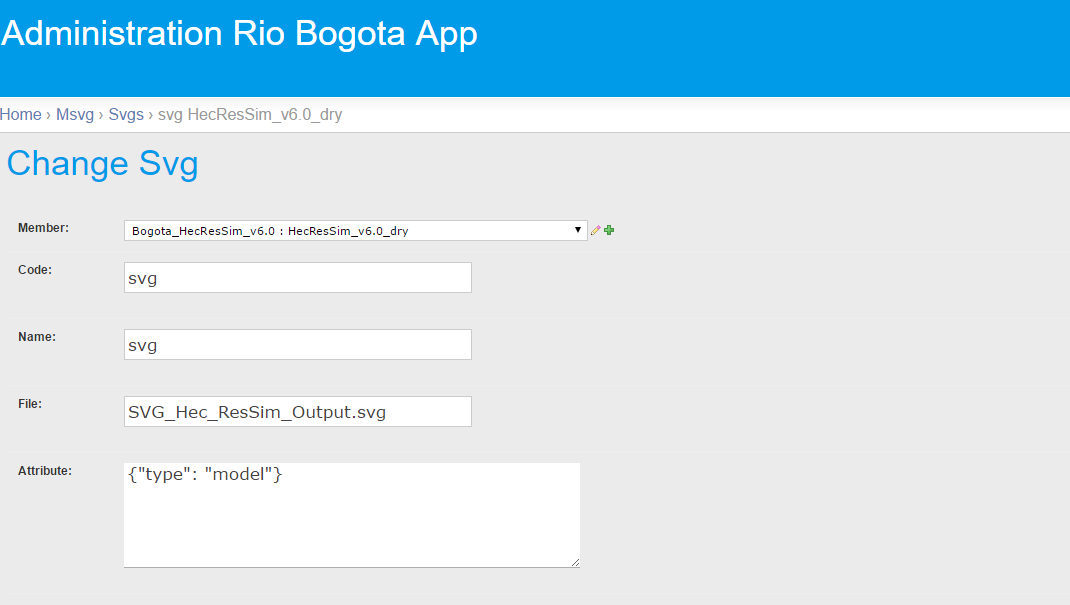Click the Member: field label

[44, 228]
